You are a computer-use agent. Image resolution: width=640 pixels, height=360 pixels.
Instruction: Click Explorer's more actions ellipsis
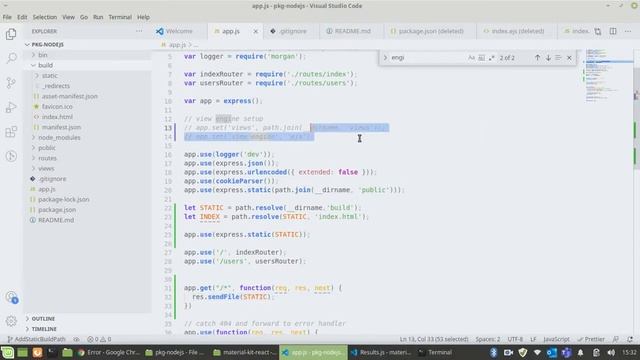click(139, 31)
